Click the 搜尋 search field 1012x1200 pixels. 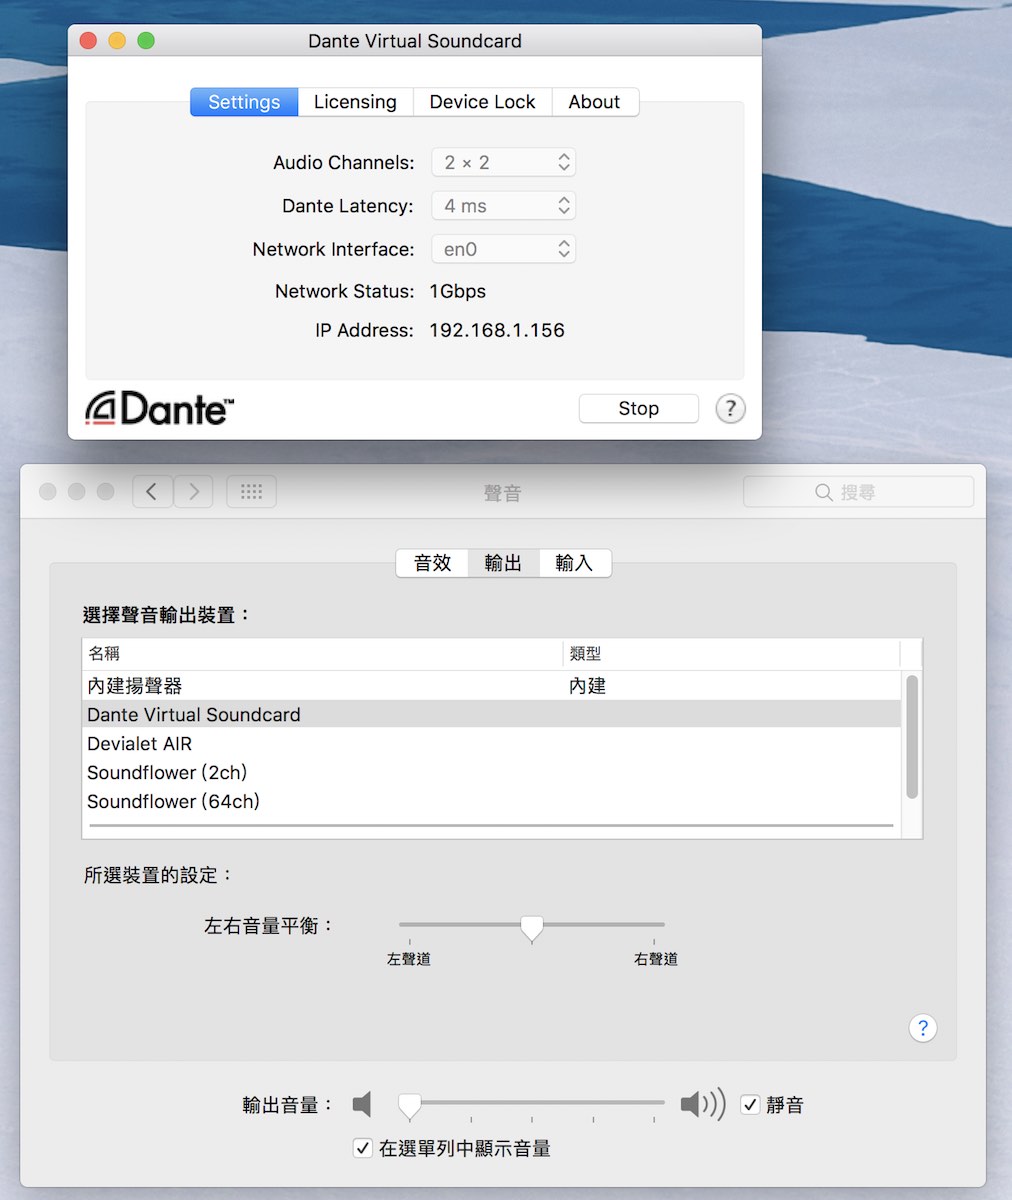[x=858, y=492]
